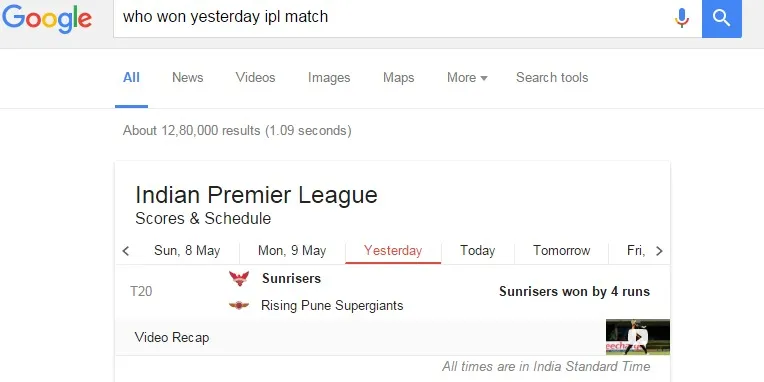
Task: Go to previous dates with left arrow
Action: click(x=126, y=251)
